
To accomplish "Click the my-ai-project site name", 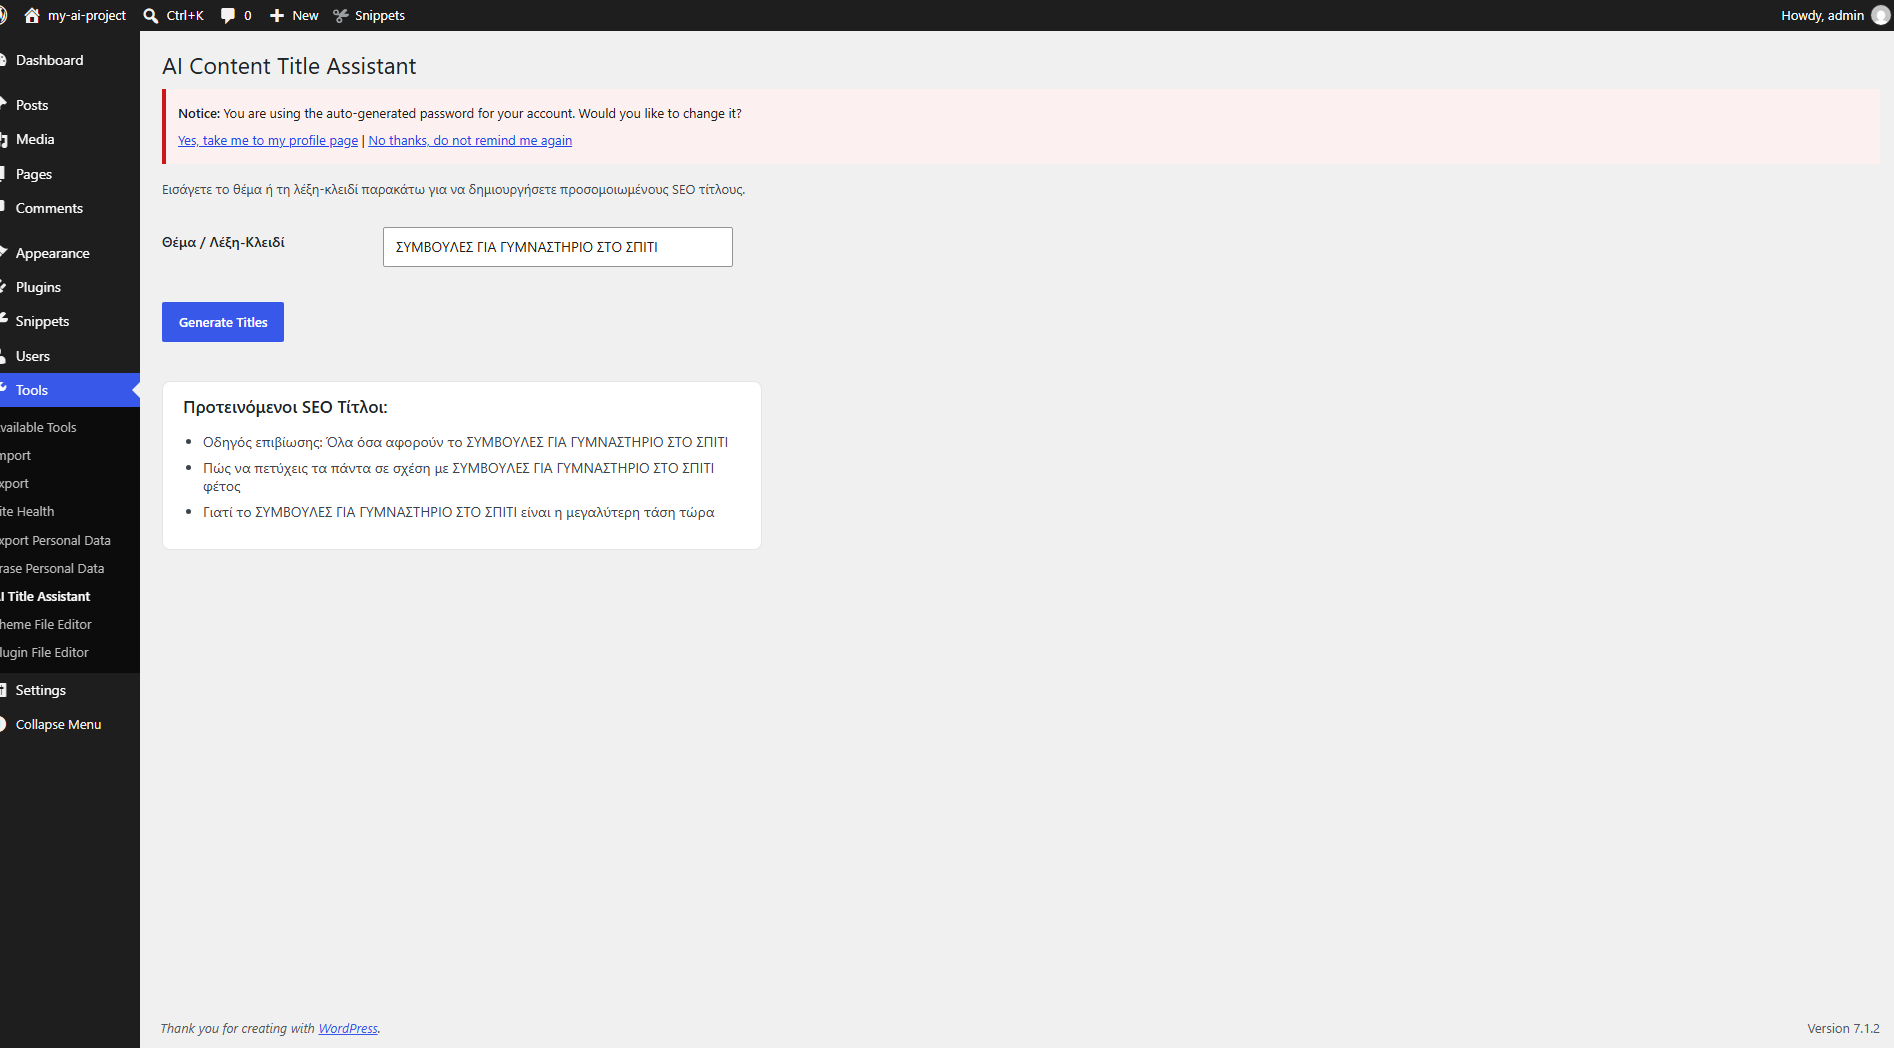I will 87,15.
